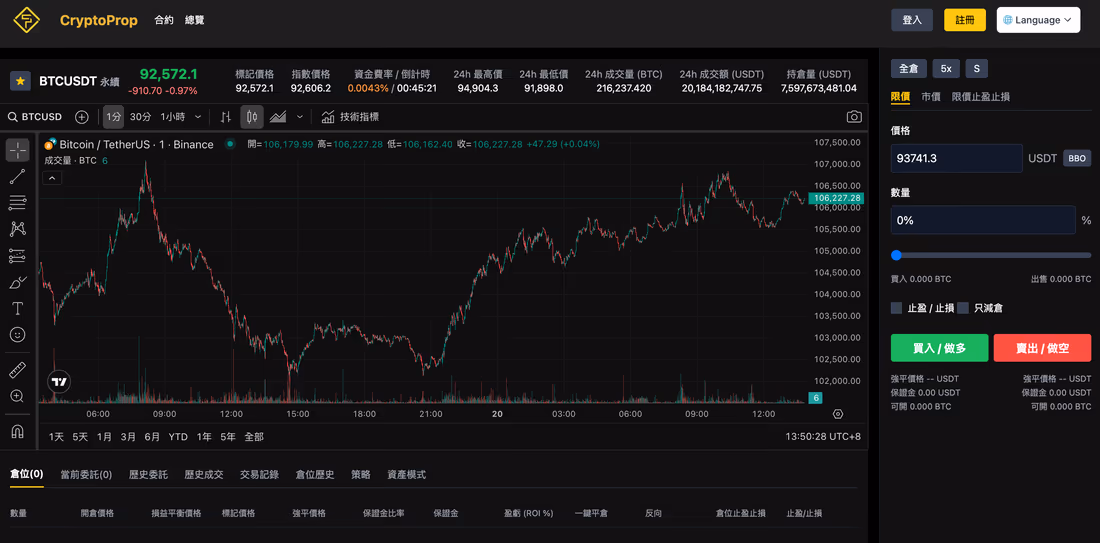This screenshot has height=543, width=1100.
Task: Click the price input field 93741.3
Action: (957, 159)
